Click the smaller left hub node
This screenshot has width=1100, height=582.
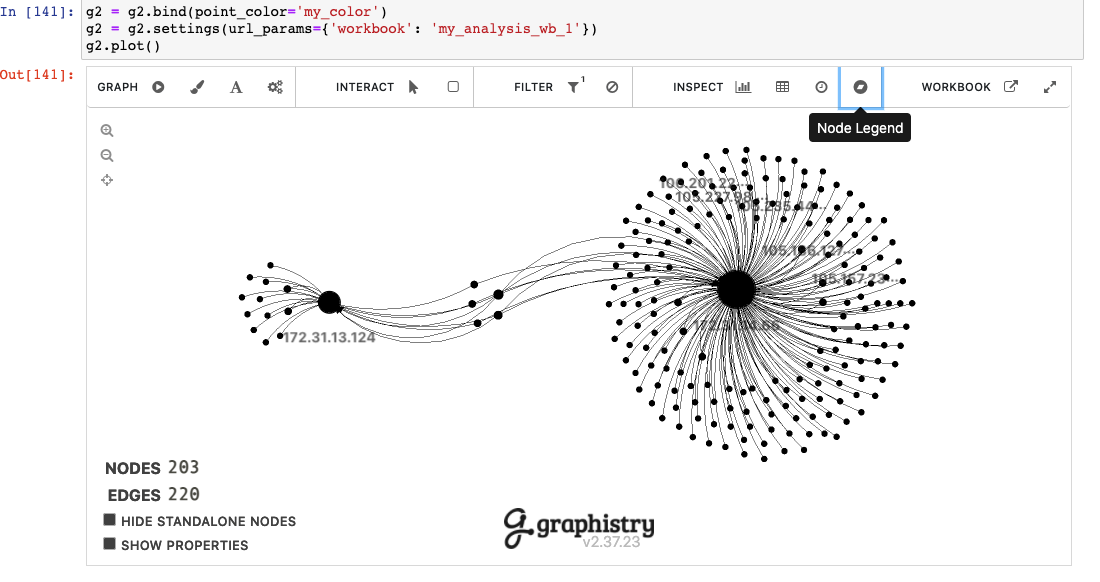329,302
